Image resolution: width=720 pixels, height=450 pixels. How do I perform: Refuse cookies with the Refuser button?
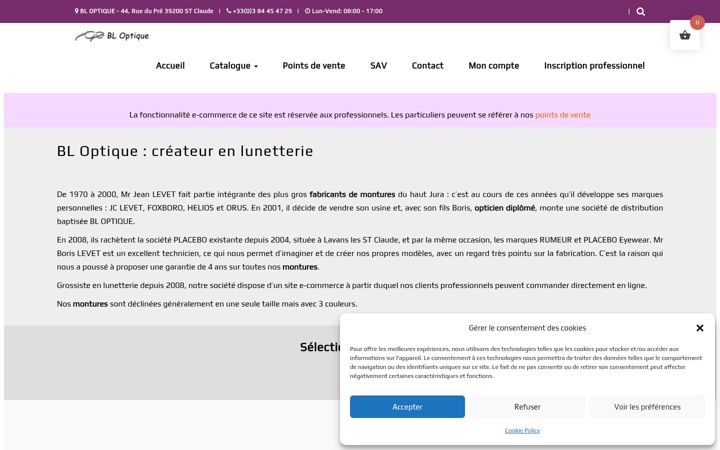527,407
